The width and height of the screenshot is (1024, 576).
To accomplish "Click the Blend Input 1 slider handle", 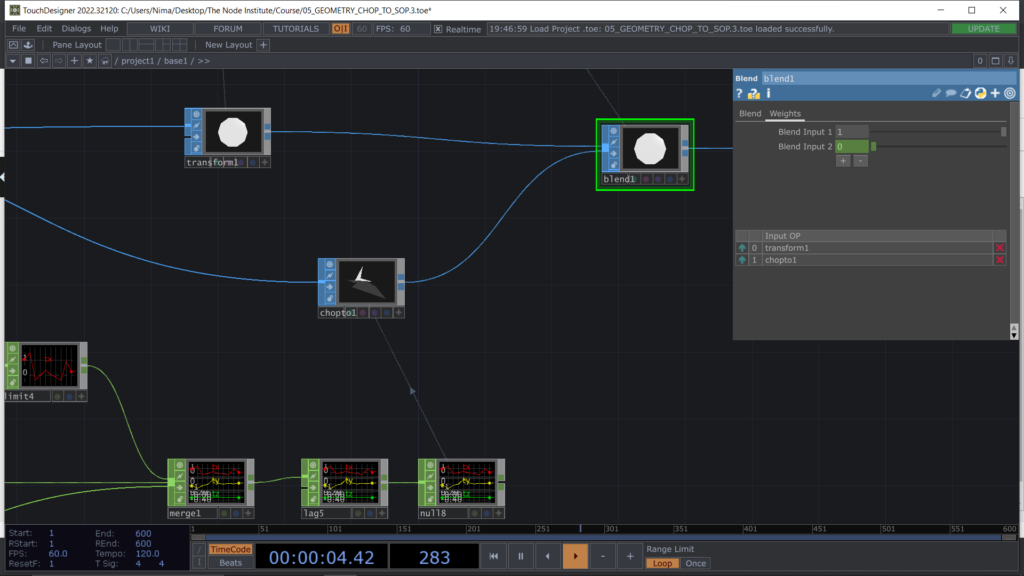I will click(x=1004, y=132).
